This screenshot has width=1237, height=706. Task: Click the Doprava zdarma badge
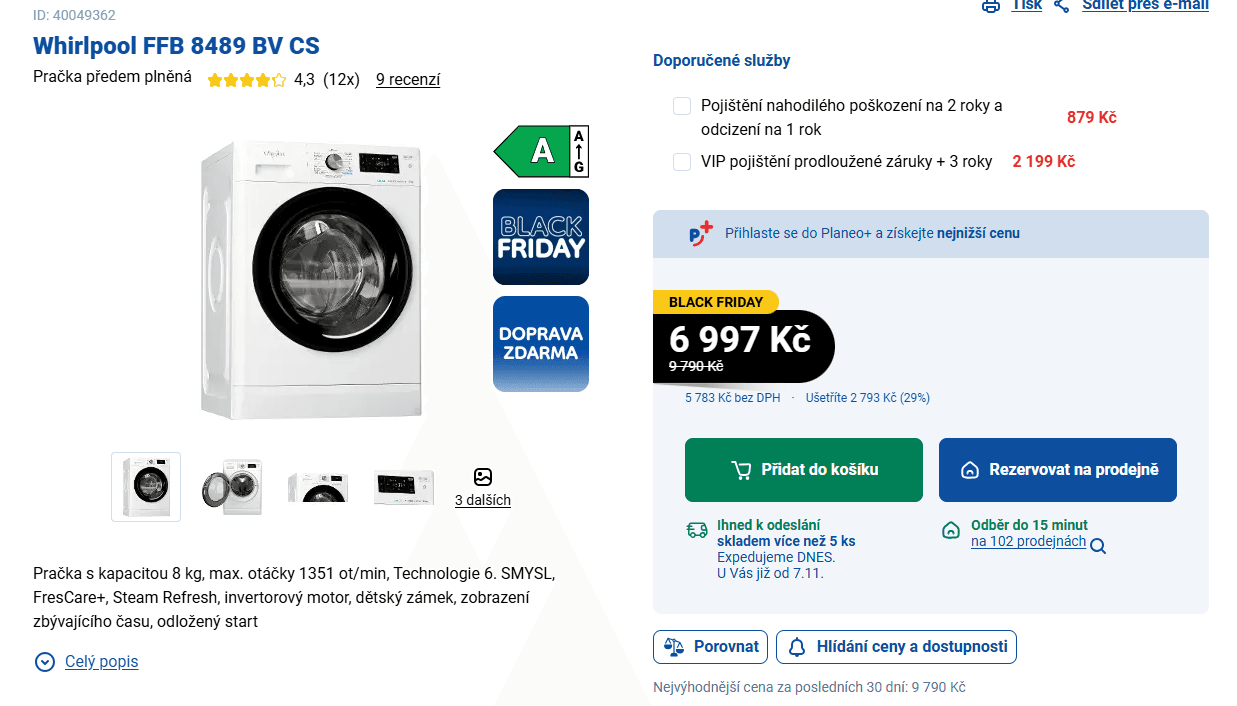click(x=541, y=343)
